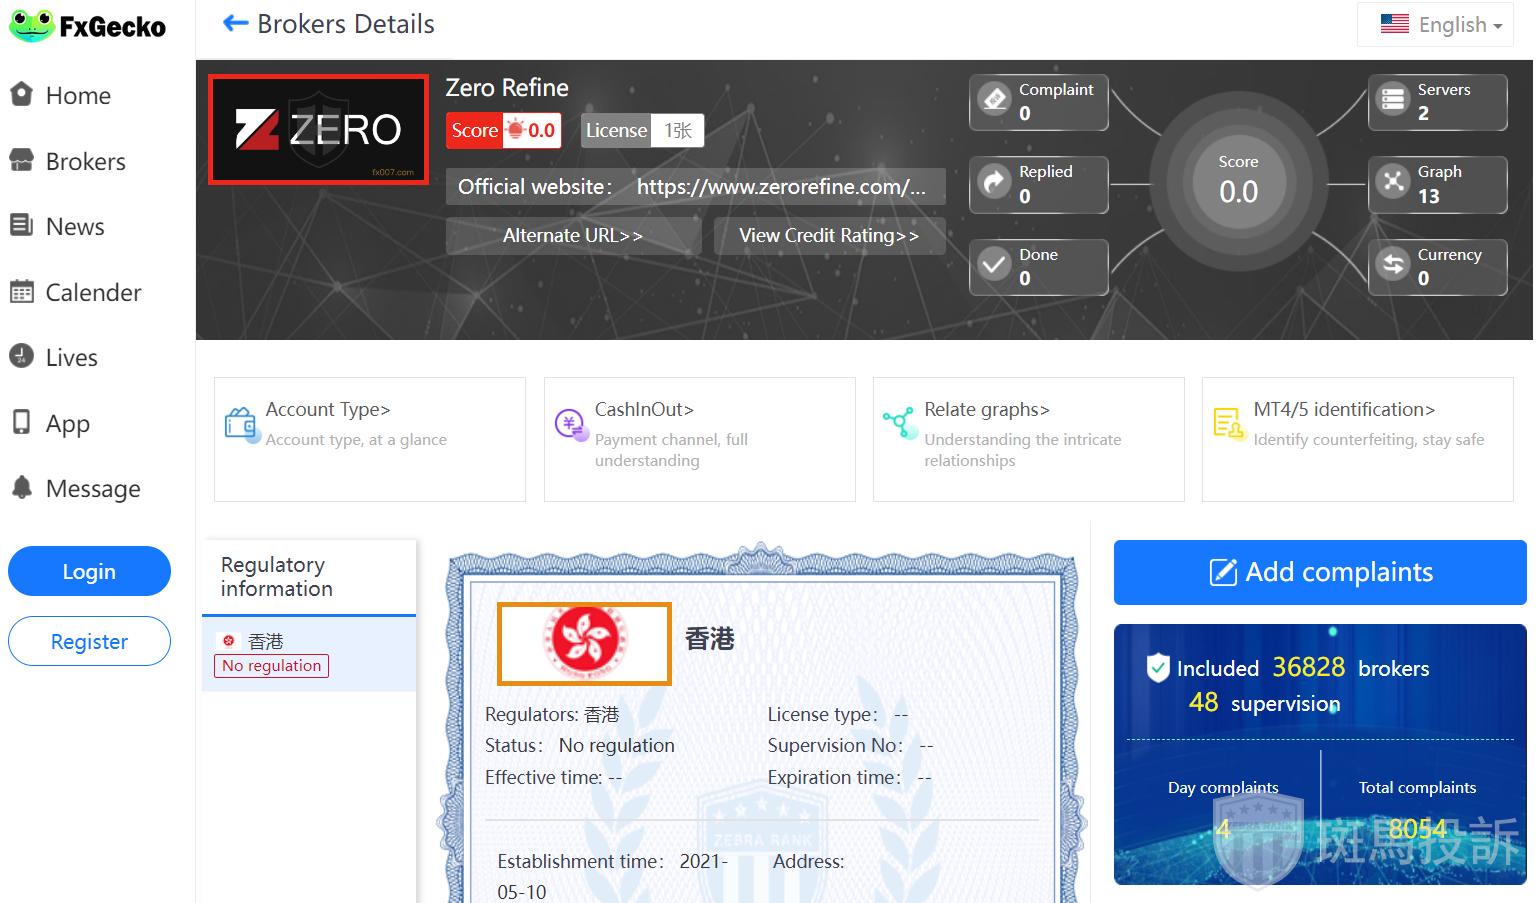Viewport: 1538px width, 903px height.
Task: Expand the Alternate URL list
Action: [x=572, y=236]
